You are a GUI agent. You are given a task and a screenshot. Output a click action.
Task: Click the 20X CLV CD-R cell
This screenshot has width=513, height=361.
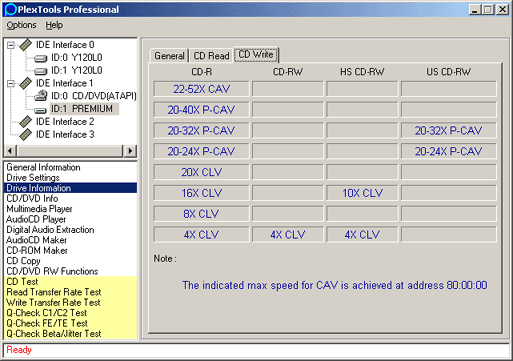[201, 172]
